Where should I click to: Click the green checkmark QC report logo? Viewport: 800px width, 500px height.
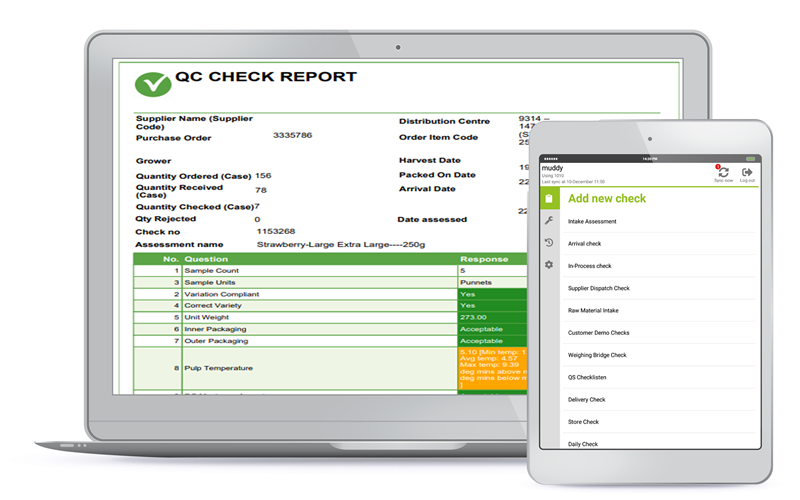(x=152, y=84)
